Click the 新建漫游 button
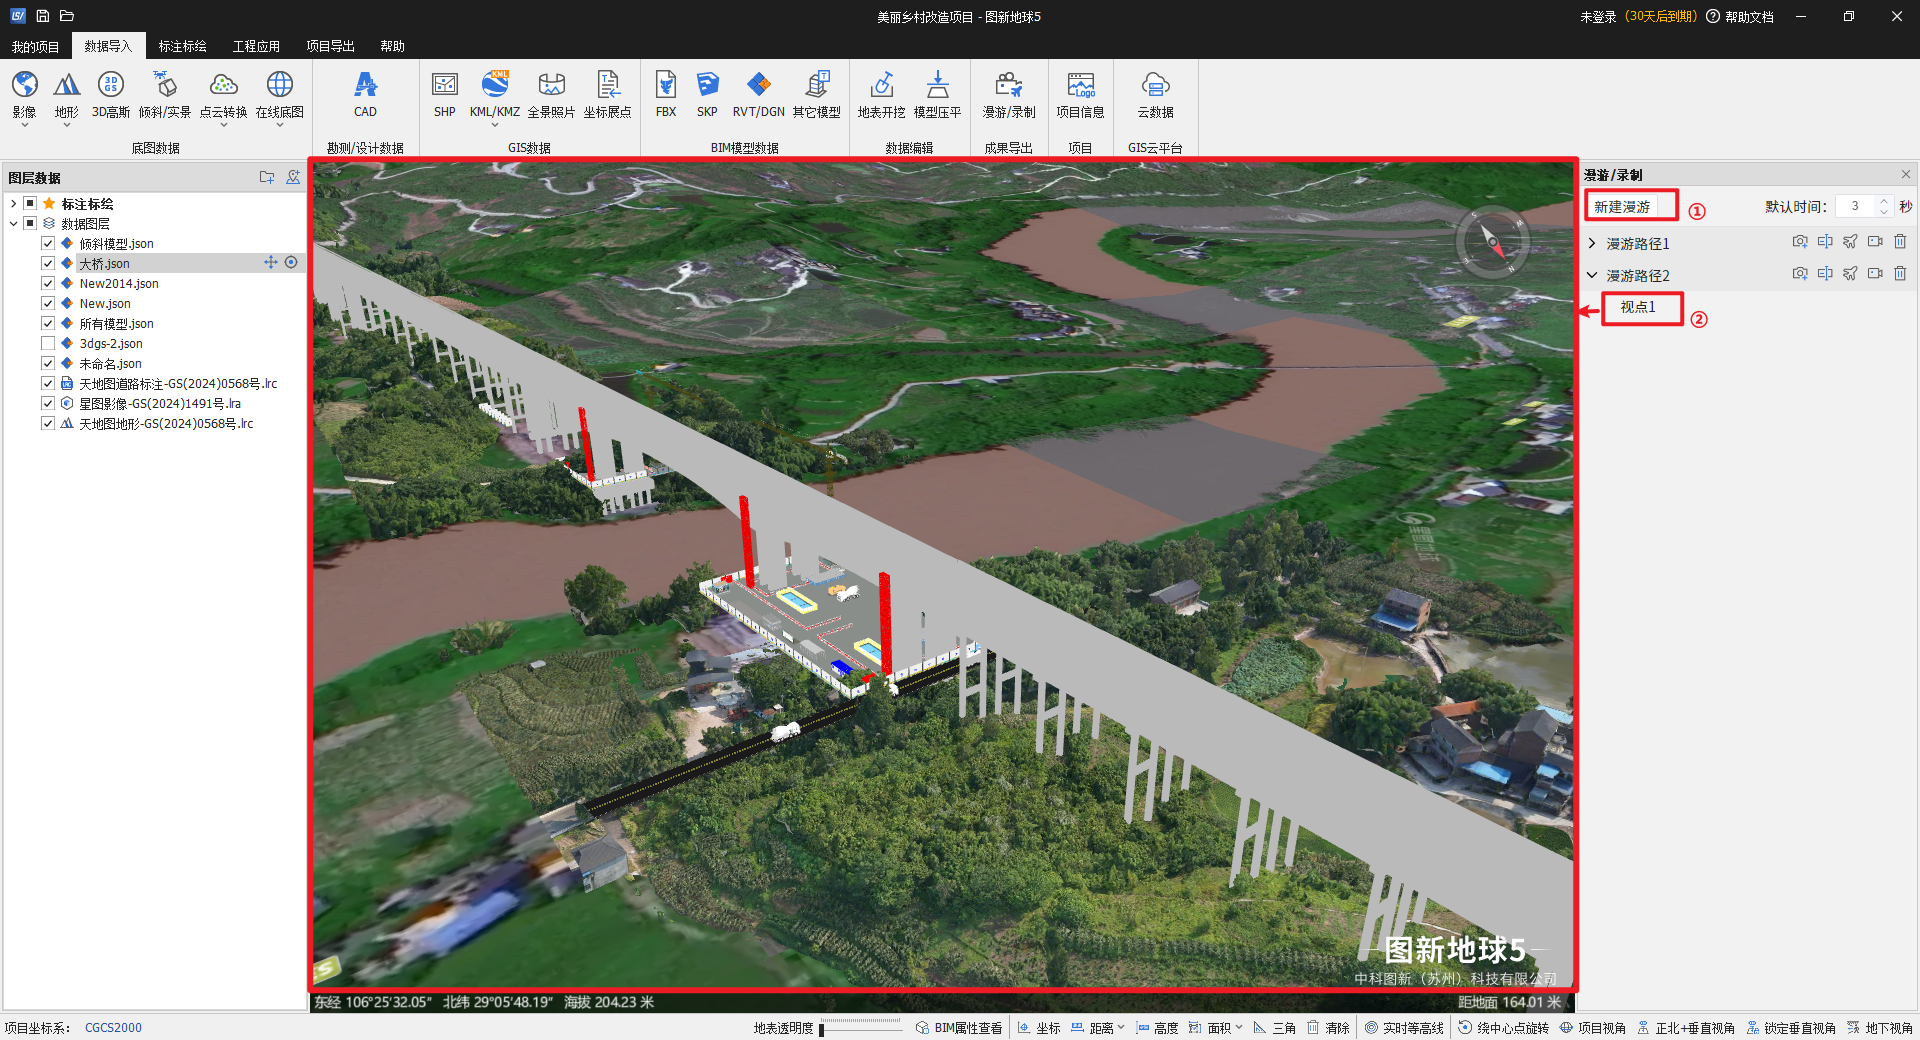This screenshot has height=1040, width=1920. pyautogui.click(x=1622, y=207)
